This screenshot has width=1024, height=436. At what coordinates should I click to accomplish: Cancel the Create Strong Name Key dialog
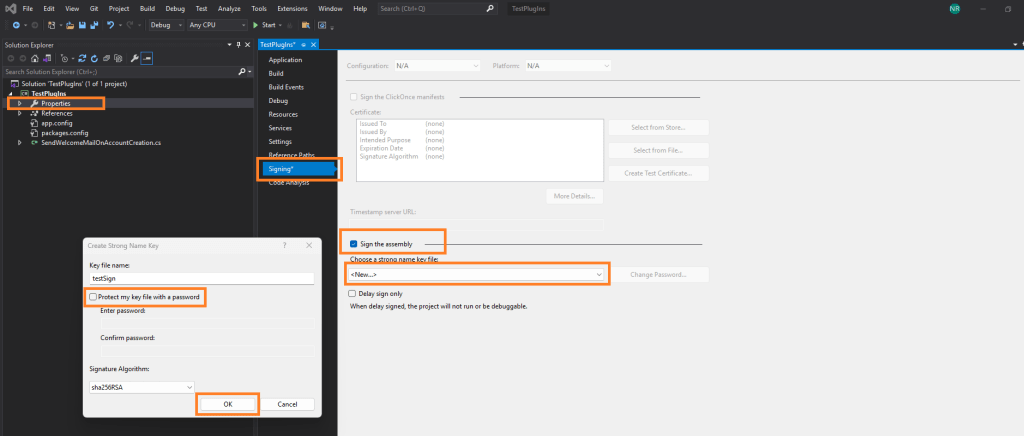coord(287,404)
